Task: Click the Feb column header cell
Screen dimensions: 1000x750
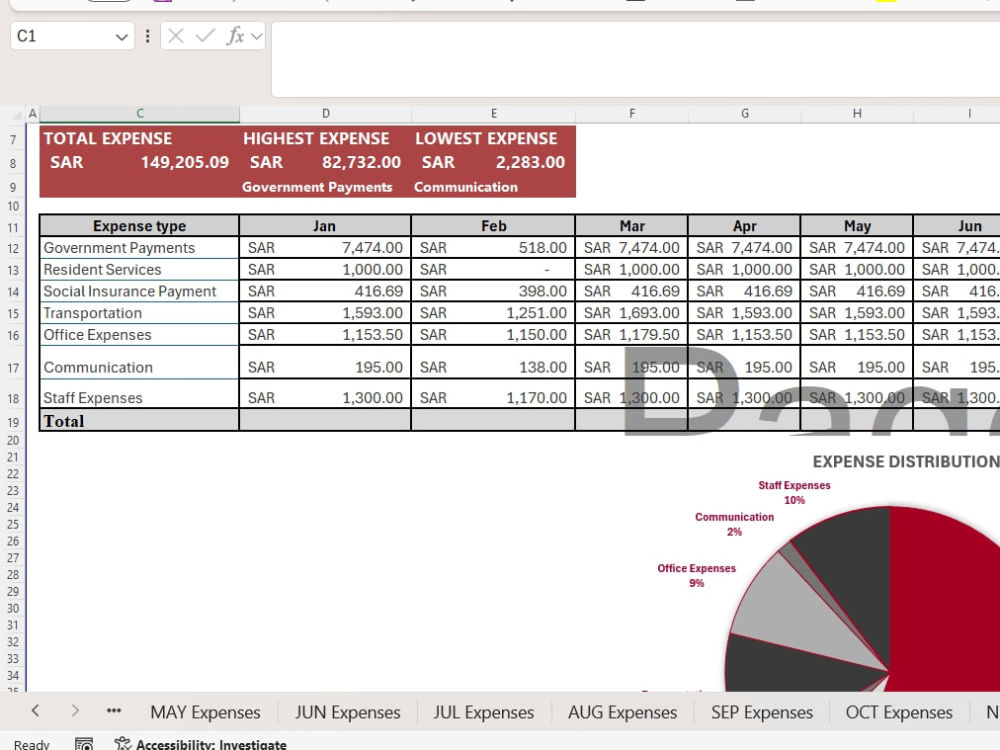Action: 494,226
